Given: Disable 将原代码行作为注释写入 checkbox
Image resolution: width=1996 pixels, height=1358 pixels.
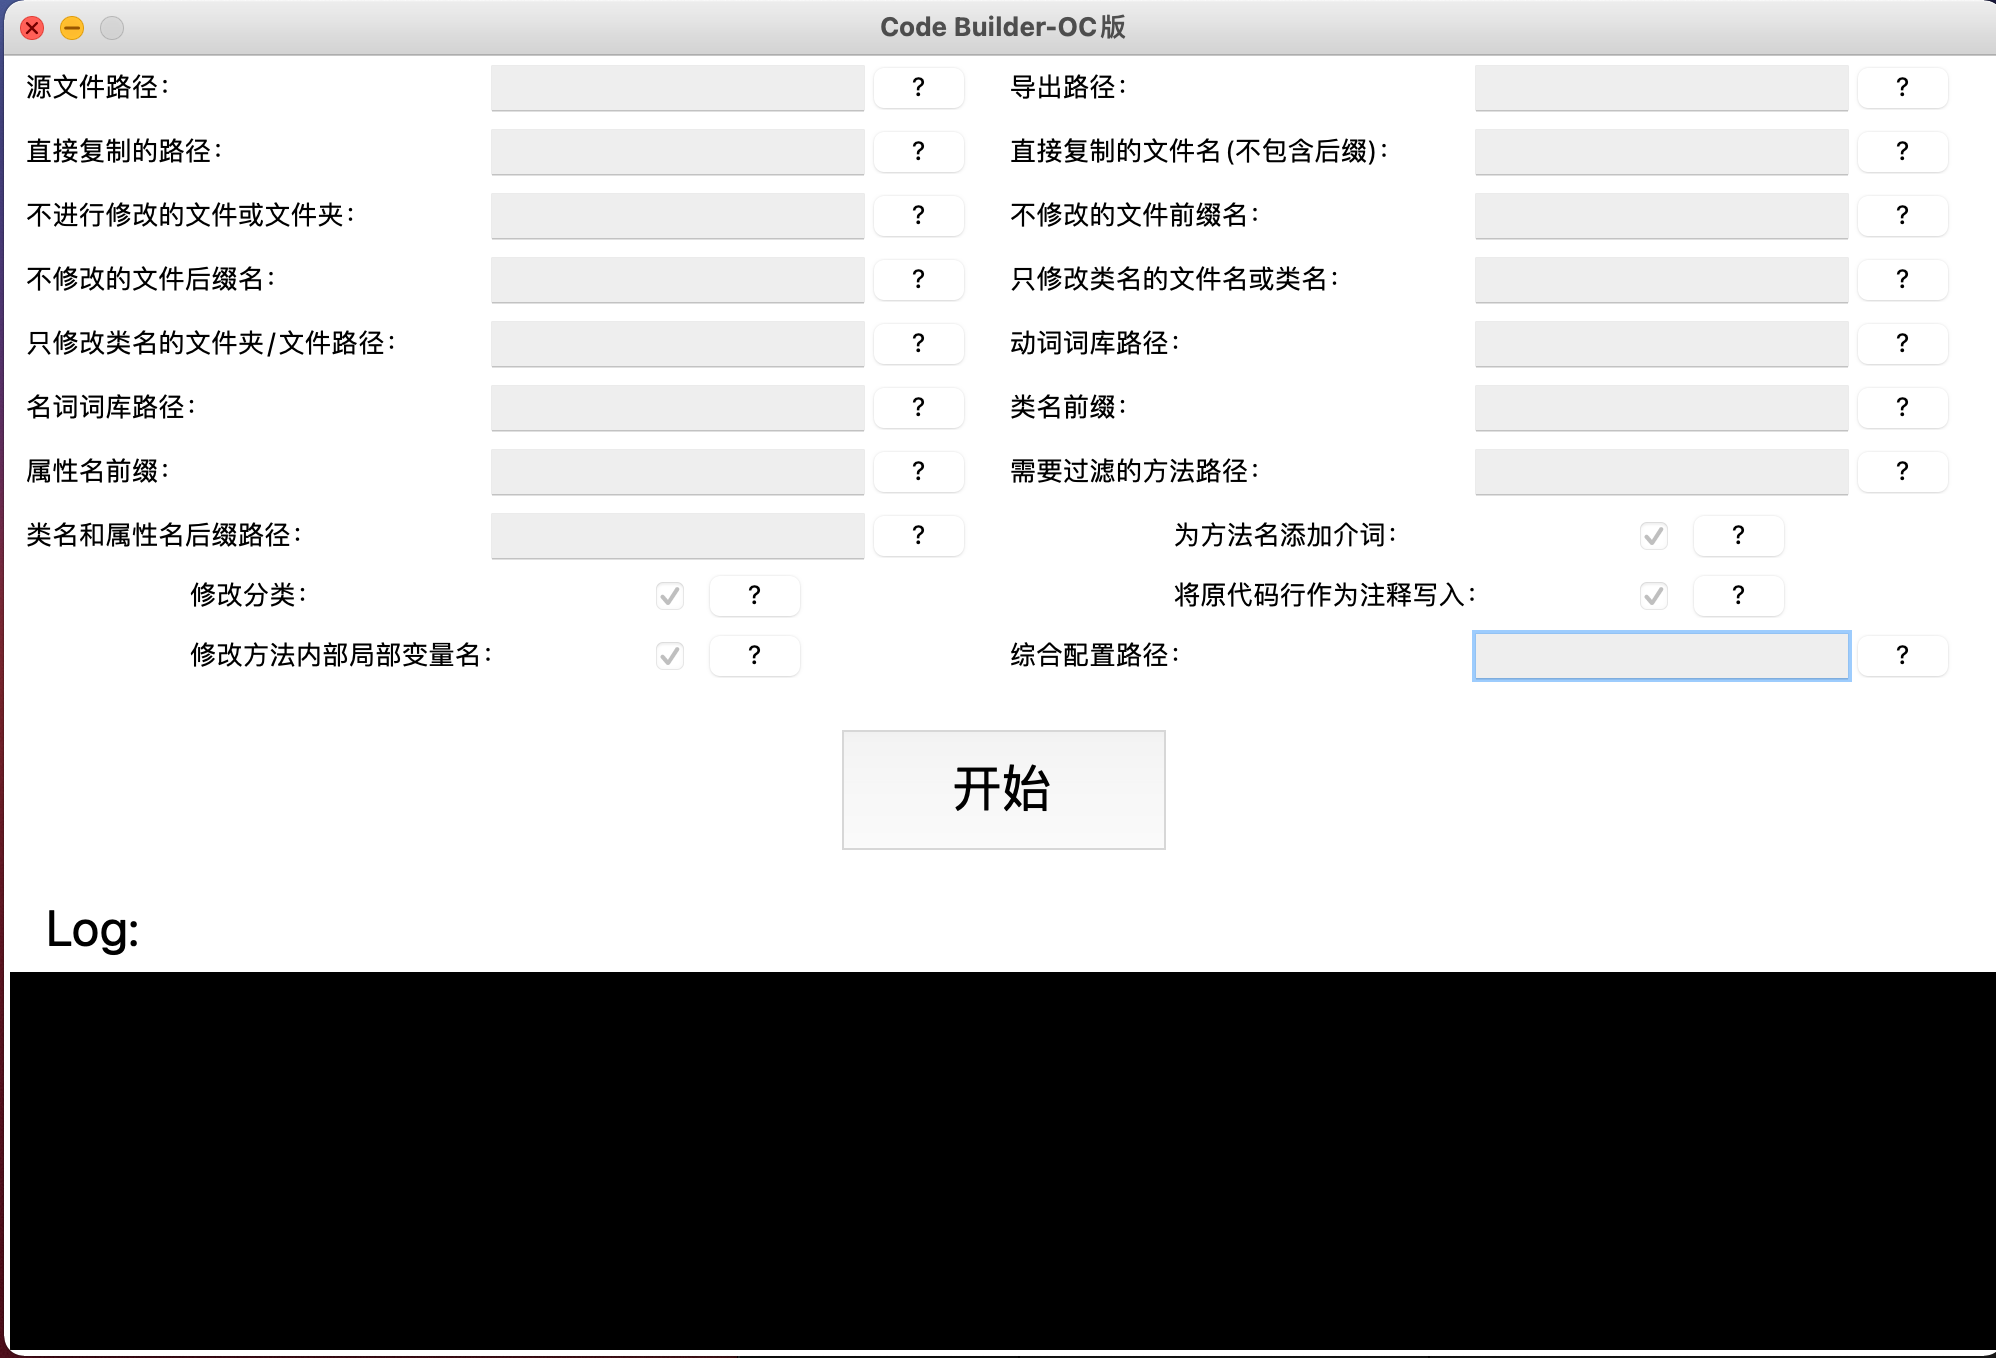Looking at the screenshot, I should [x=1654, y=596].
